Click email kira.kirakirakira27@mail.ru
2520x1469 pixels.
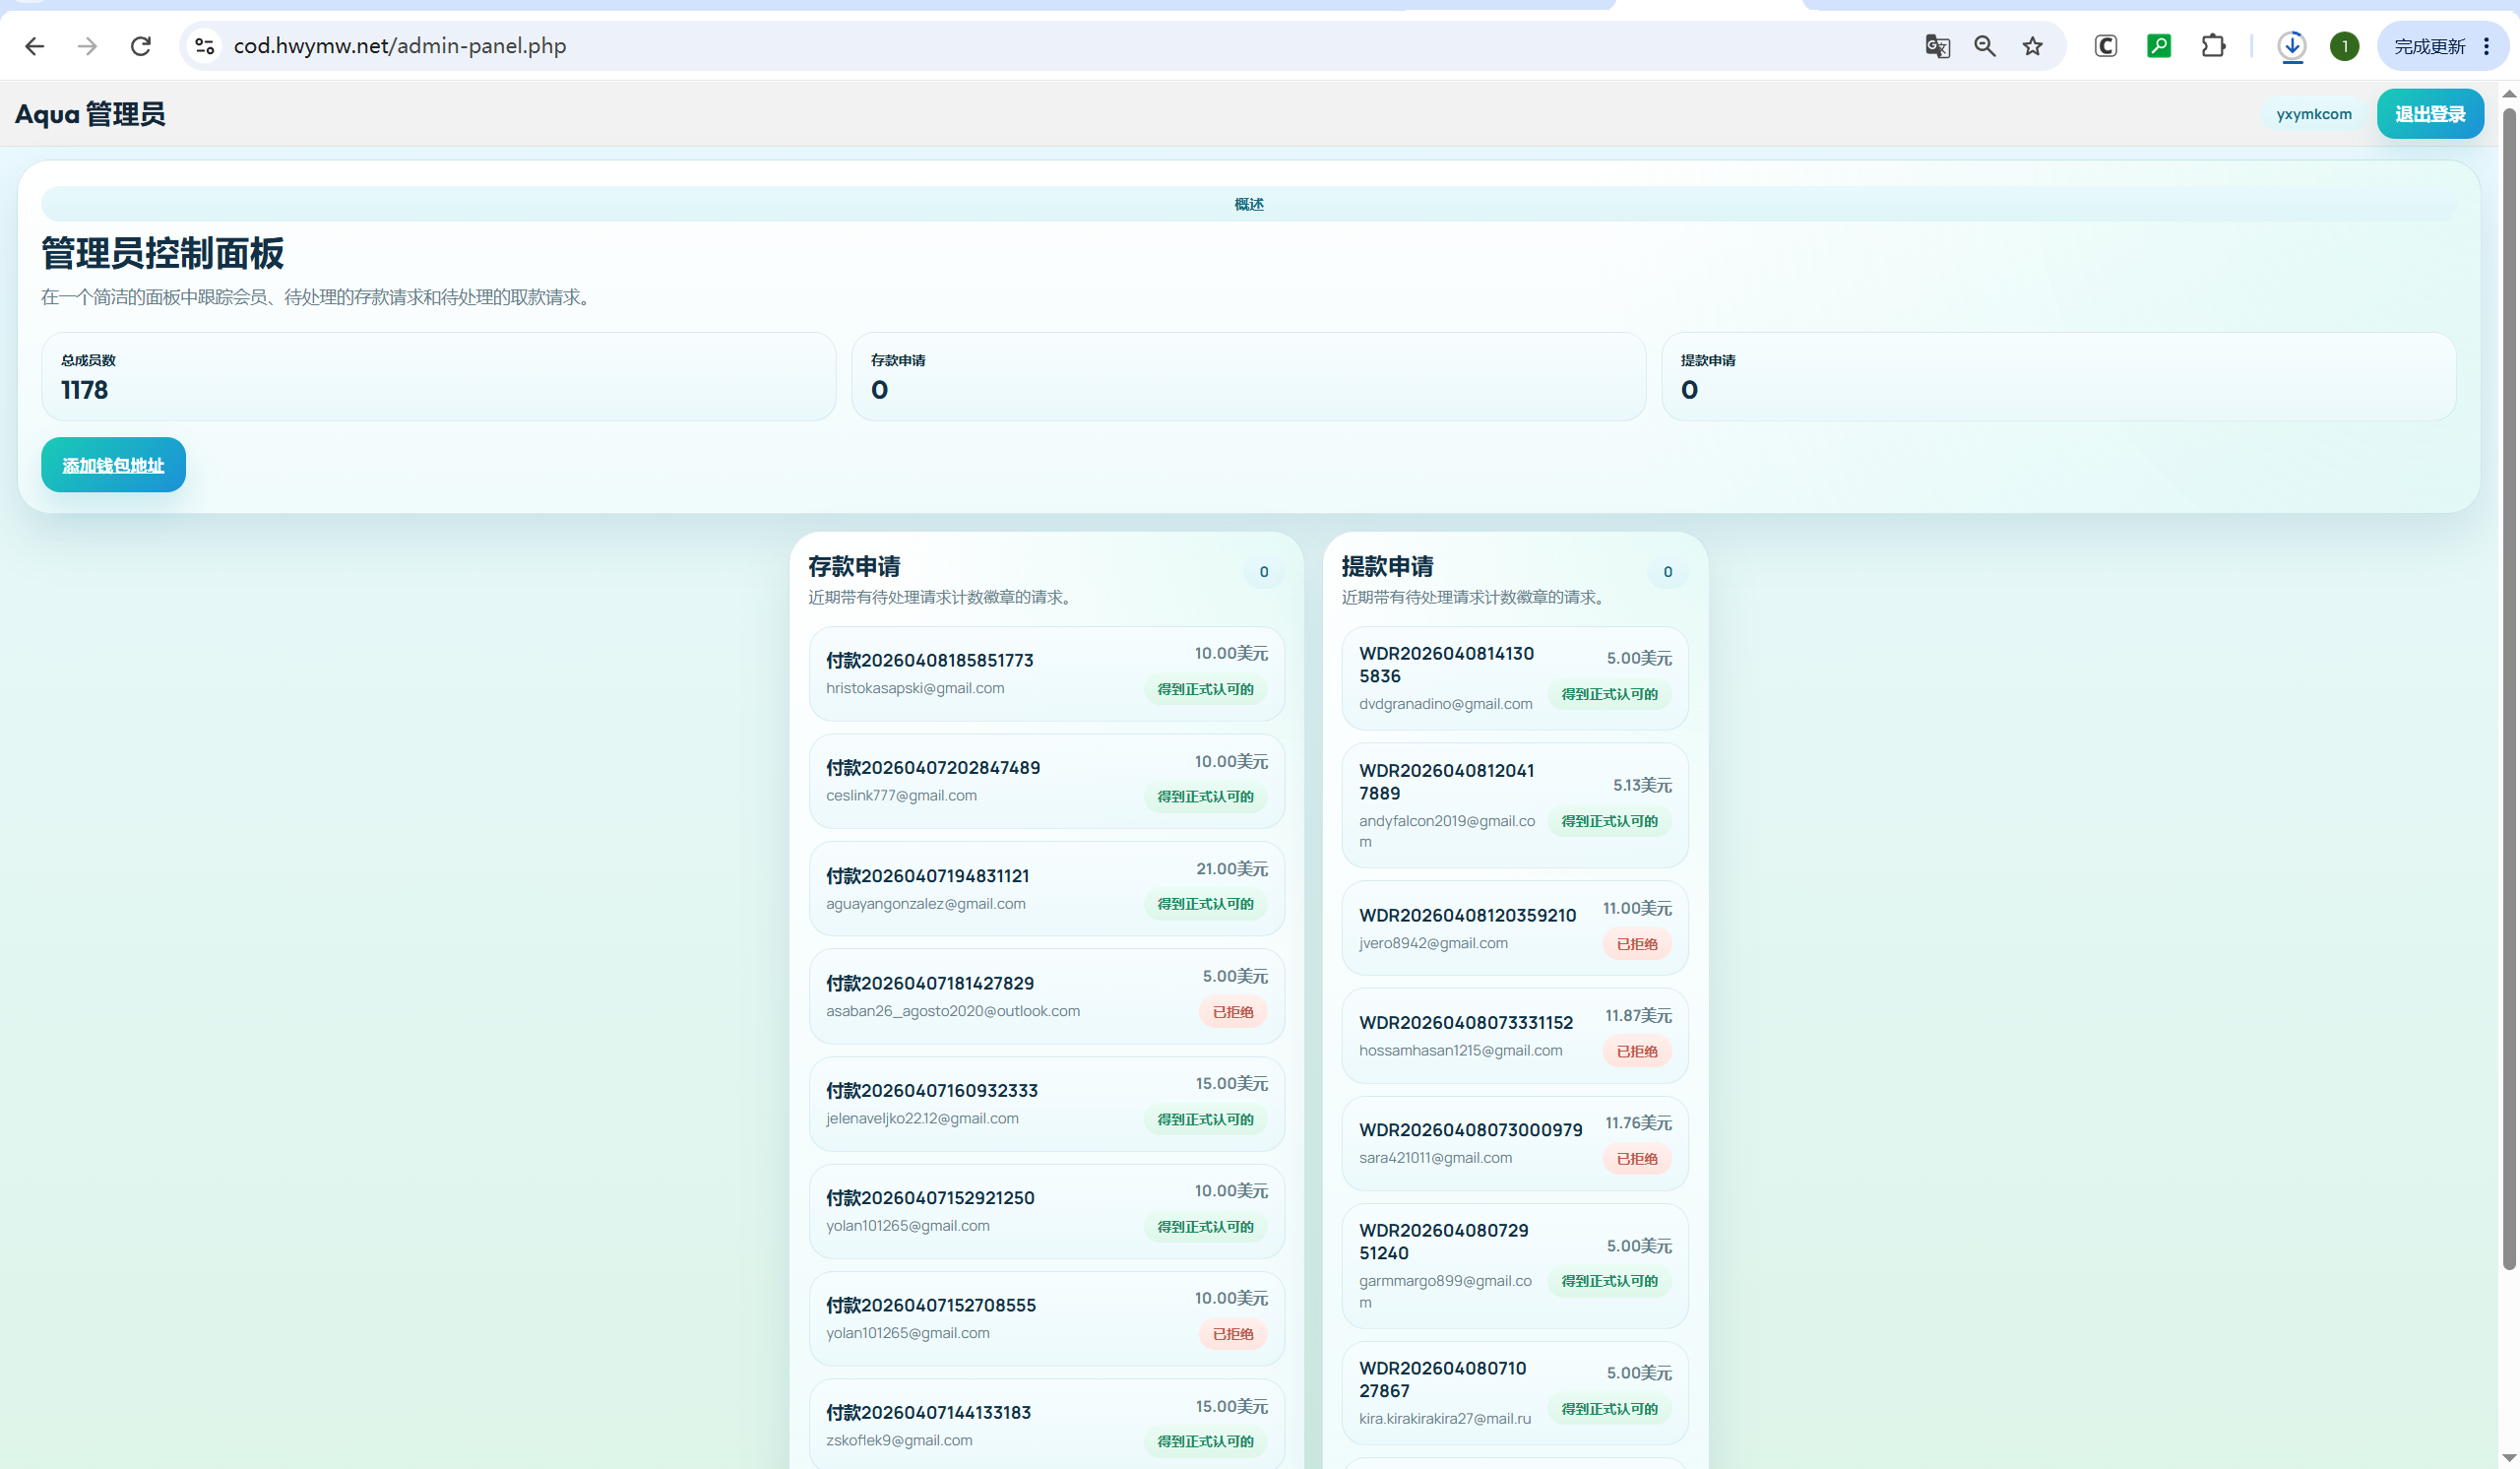pos(1445,1418)
